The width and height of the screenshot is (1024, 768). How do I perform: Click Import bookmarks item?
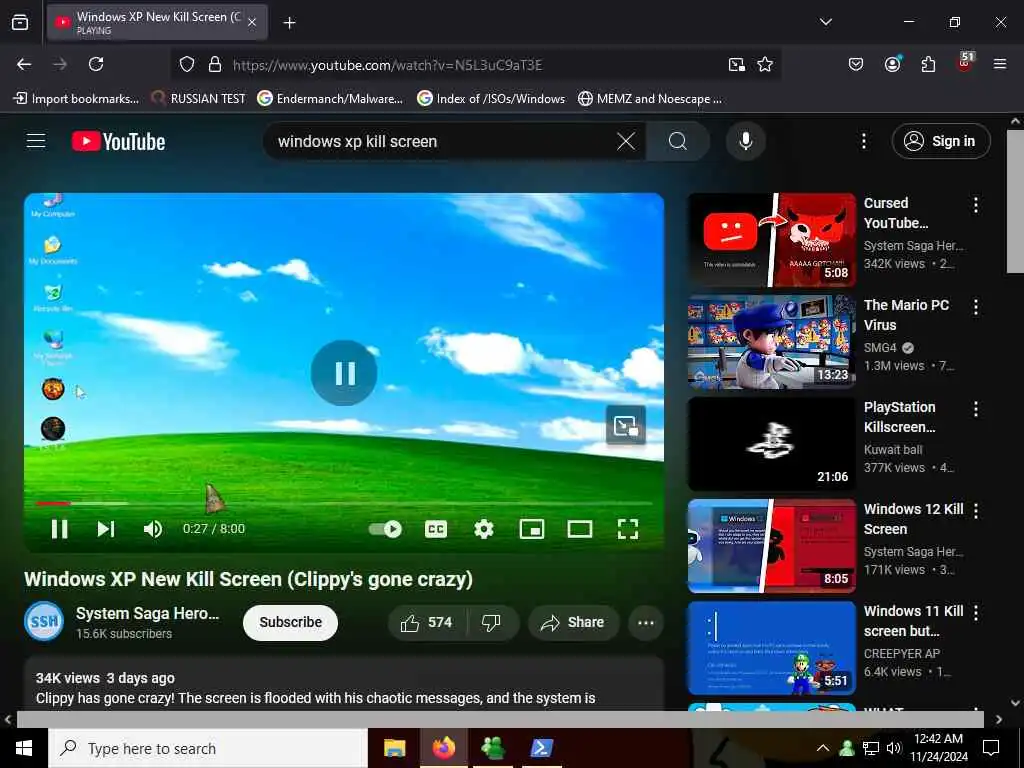coord(76,99)
